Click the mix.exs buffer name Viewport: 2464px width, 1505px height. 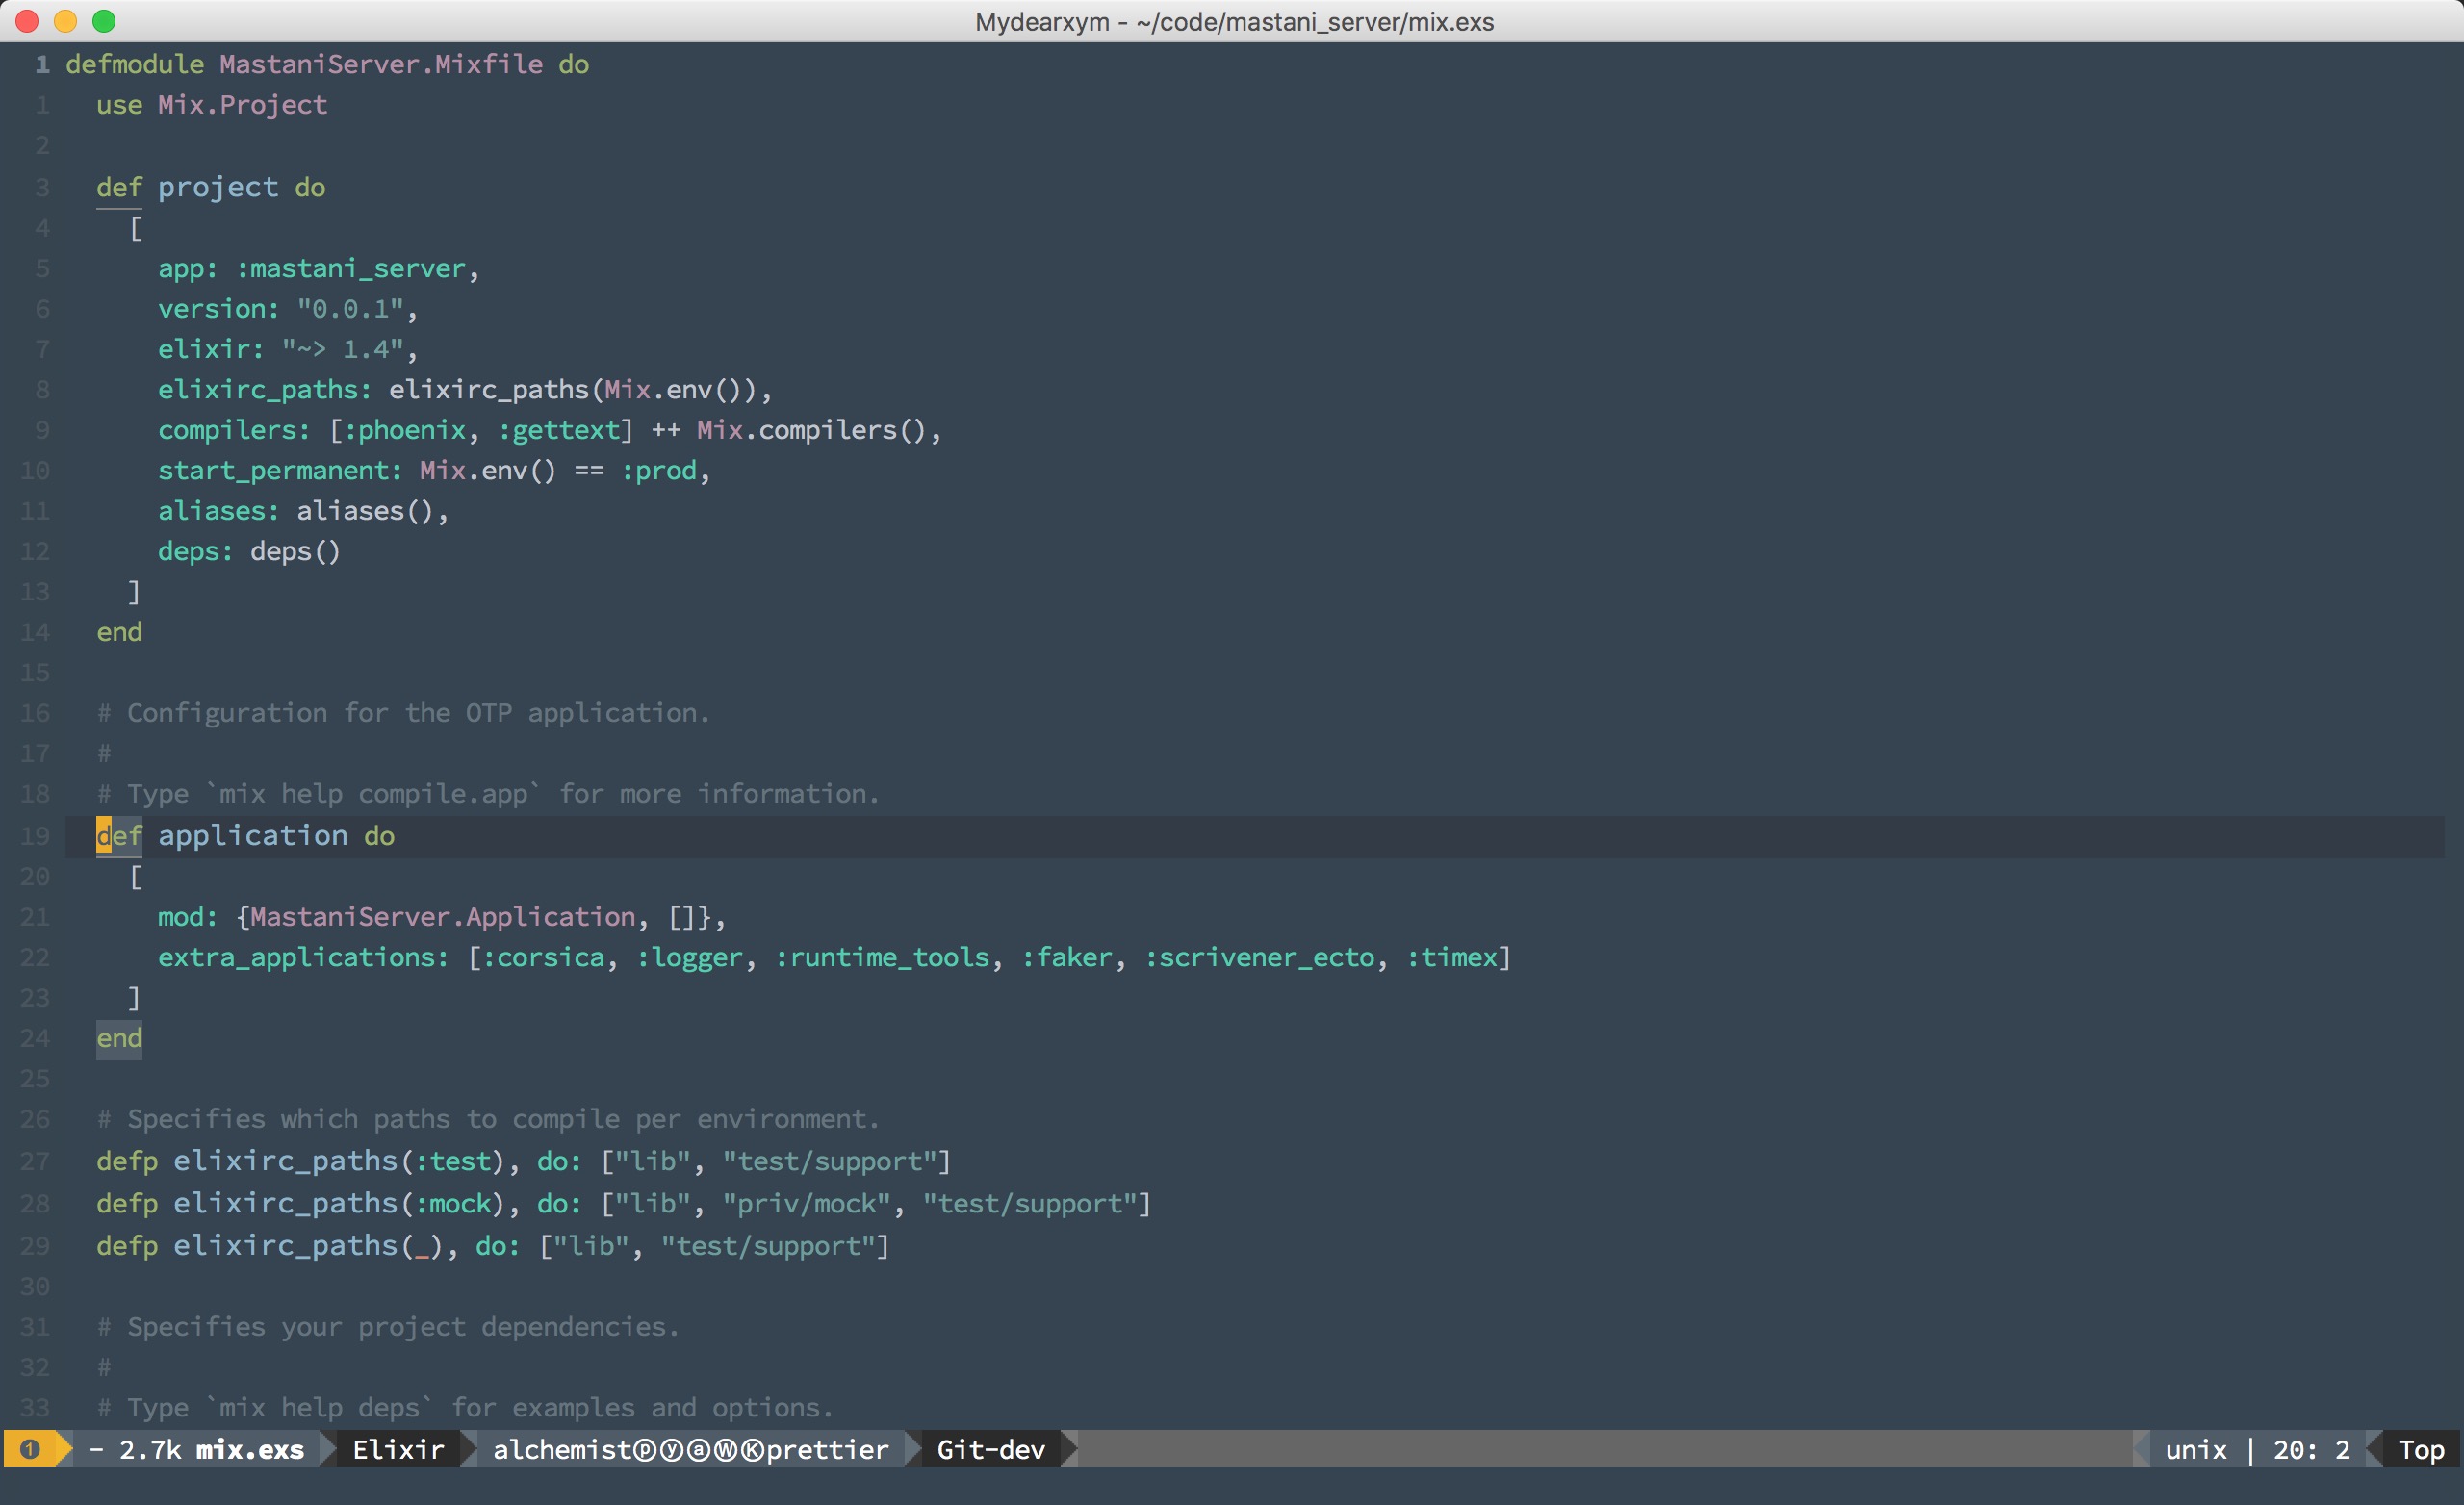click(249, 1450)
